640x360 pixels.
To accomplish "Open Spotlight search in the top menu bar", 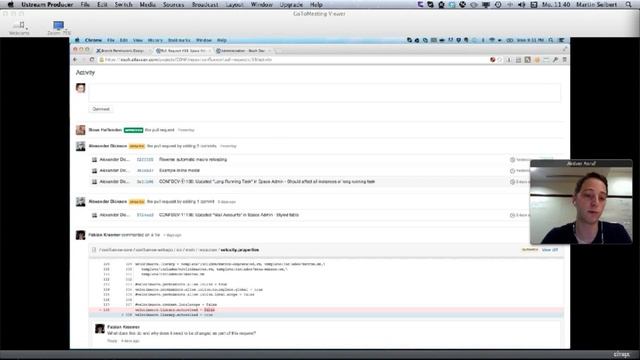I will click(x=629, y=4).
